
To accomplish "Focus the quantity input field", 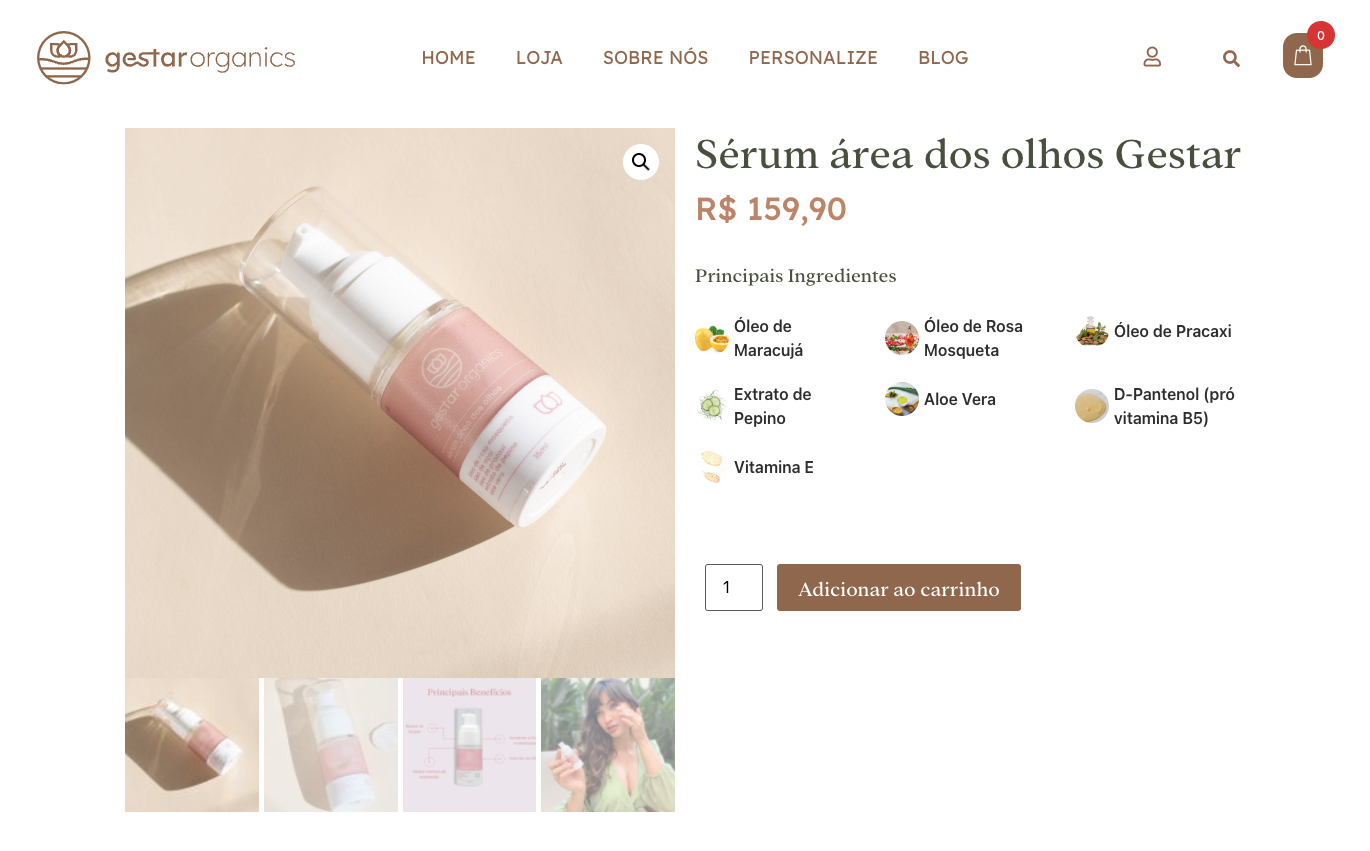I will pyautogui.click(x=734, y=588).
